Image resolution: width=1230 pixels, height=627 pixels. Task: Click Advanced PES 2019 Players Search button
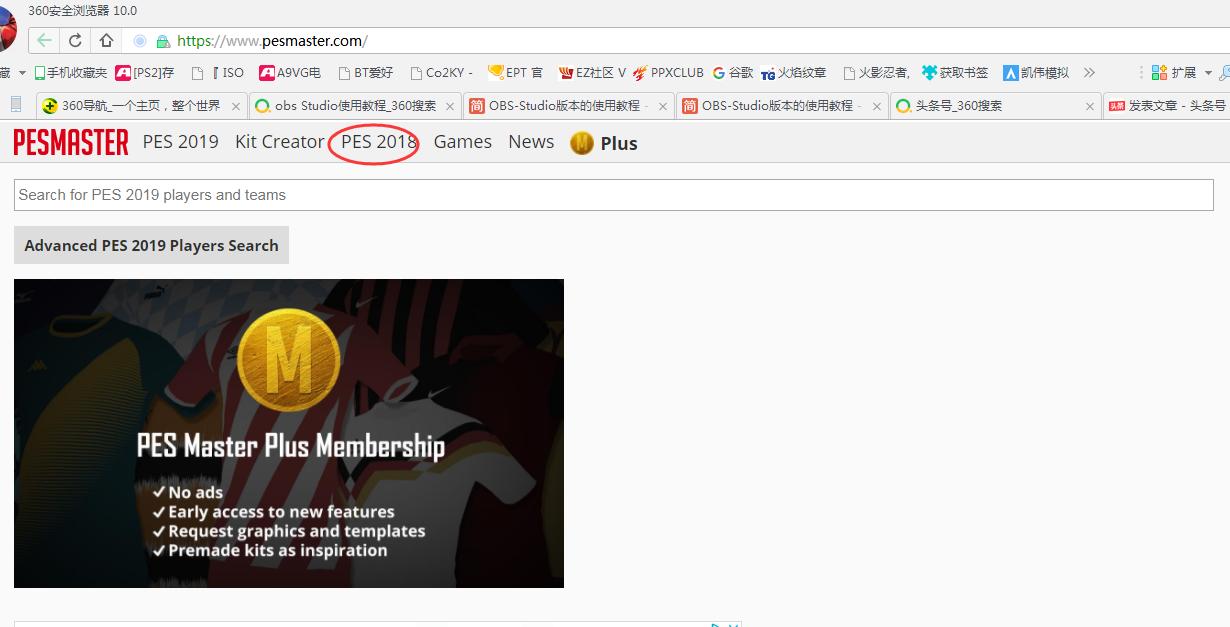pyautogui.click(x=151, y=245)
